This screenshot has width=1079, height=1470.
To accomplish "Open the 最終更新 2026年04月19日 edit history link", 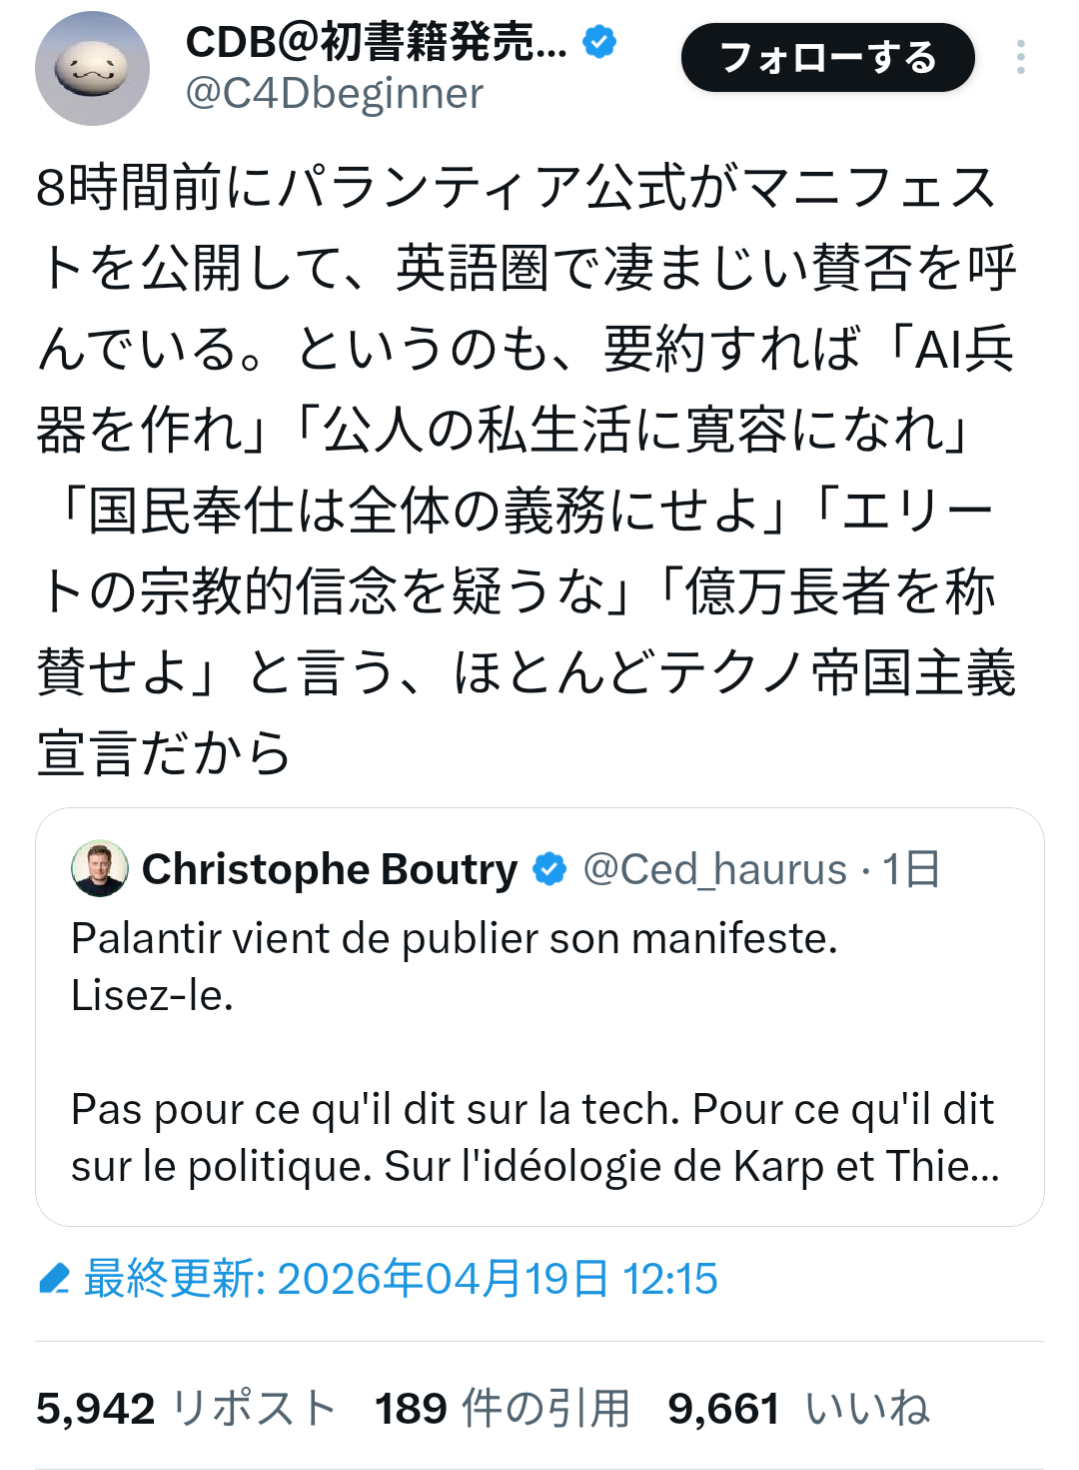I will click(x=400, y=1279).
